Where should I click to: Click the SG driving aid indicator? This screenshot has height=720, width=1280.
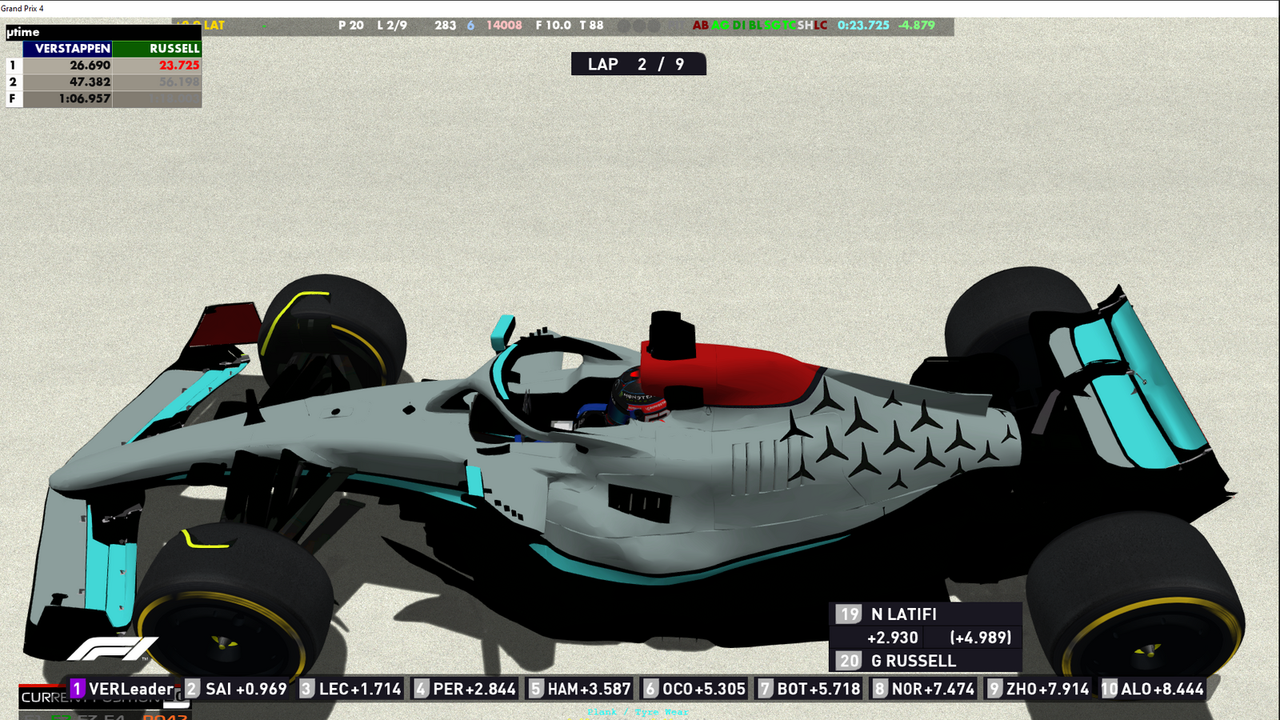[771, 25]
